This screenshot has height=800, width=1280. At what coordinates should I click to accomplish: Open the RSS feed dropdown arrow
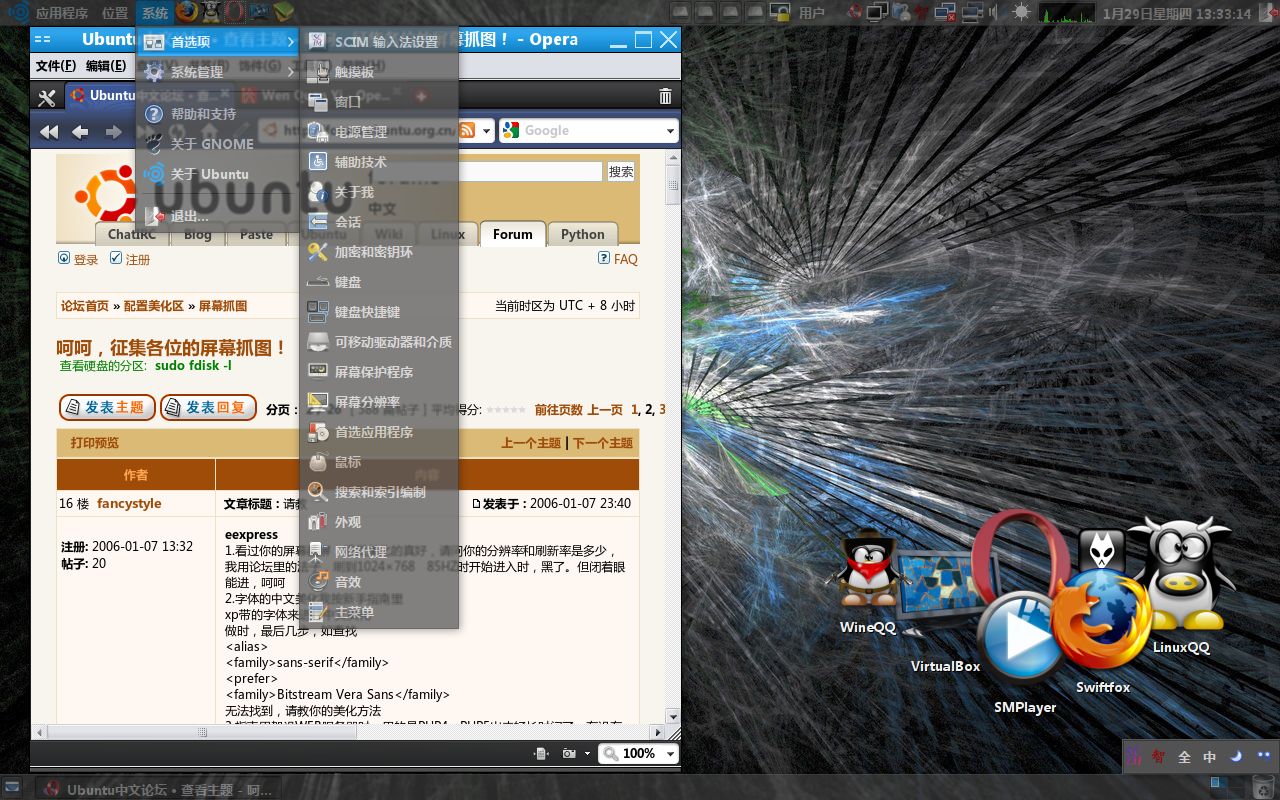click(x=486, y=131)
